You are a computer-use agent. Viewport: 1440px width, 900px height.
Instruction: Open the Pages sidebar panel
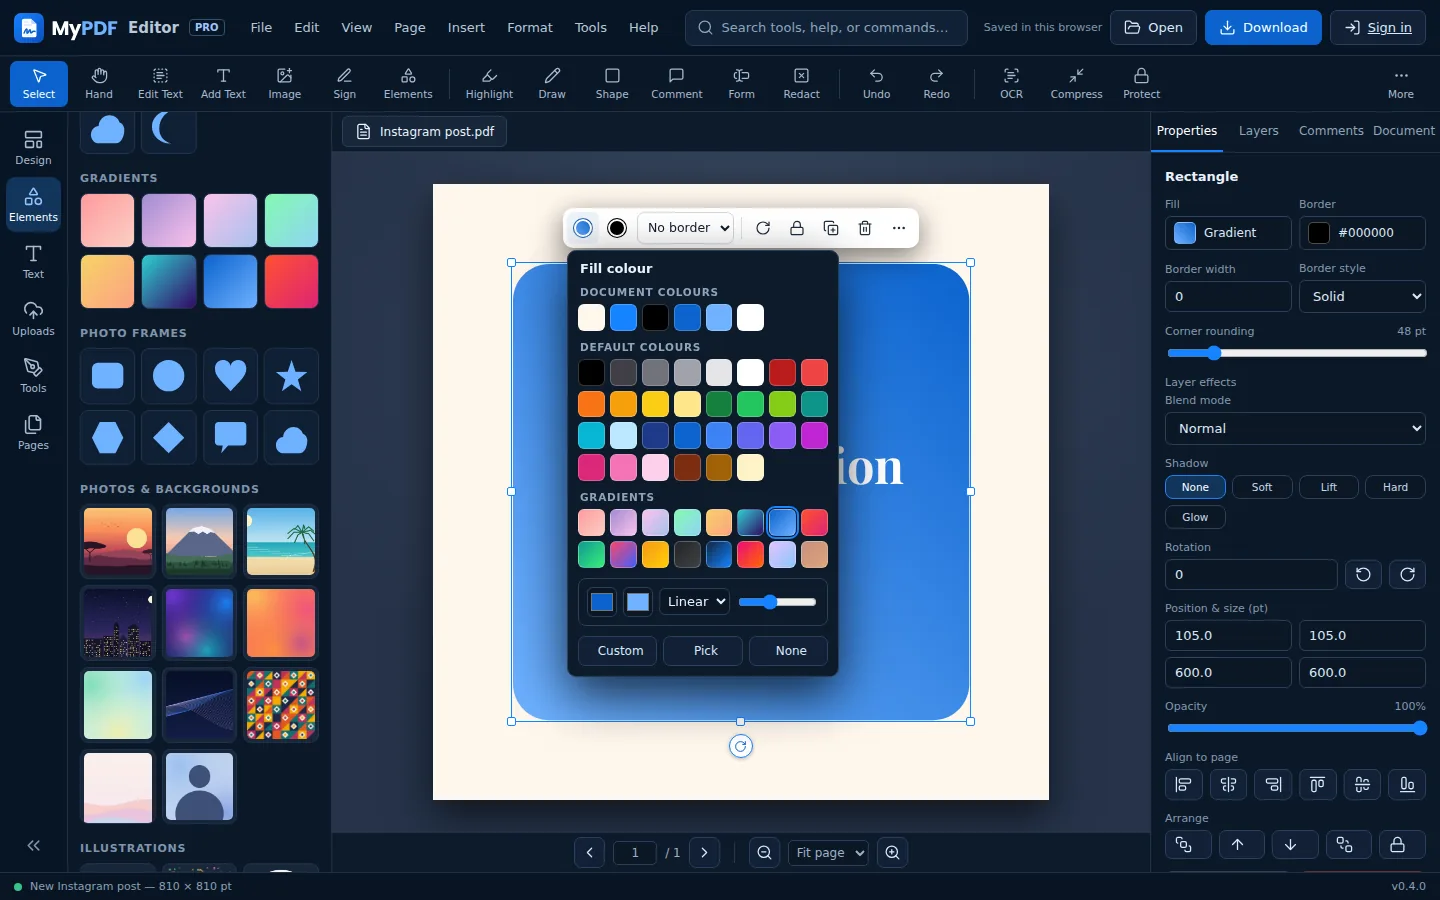point(33,432)
